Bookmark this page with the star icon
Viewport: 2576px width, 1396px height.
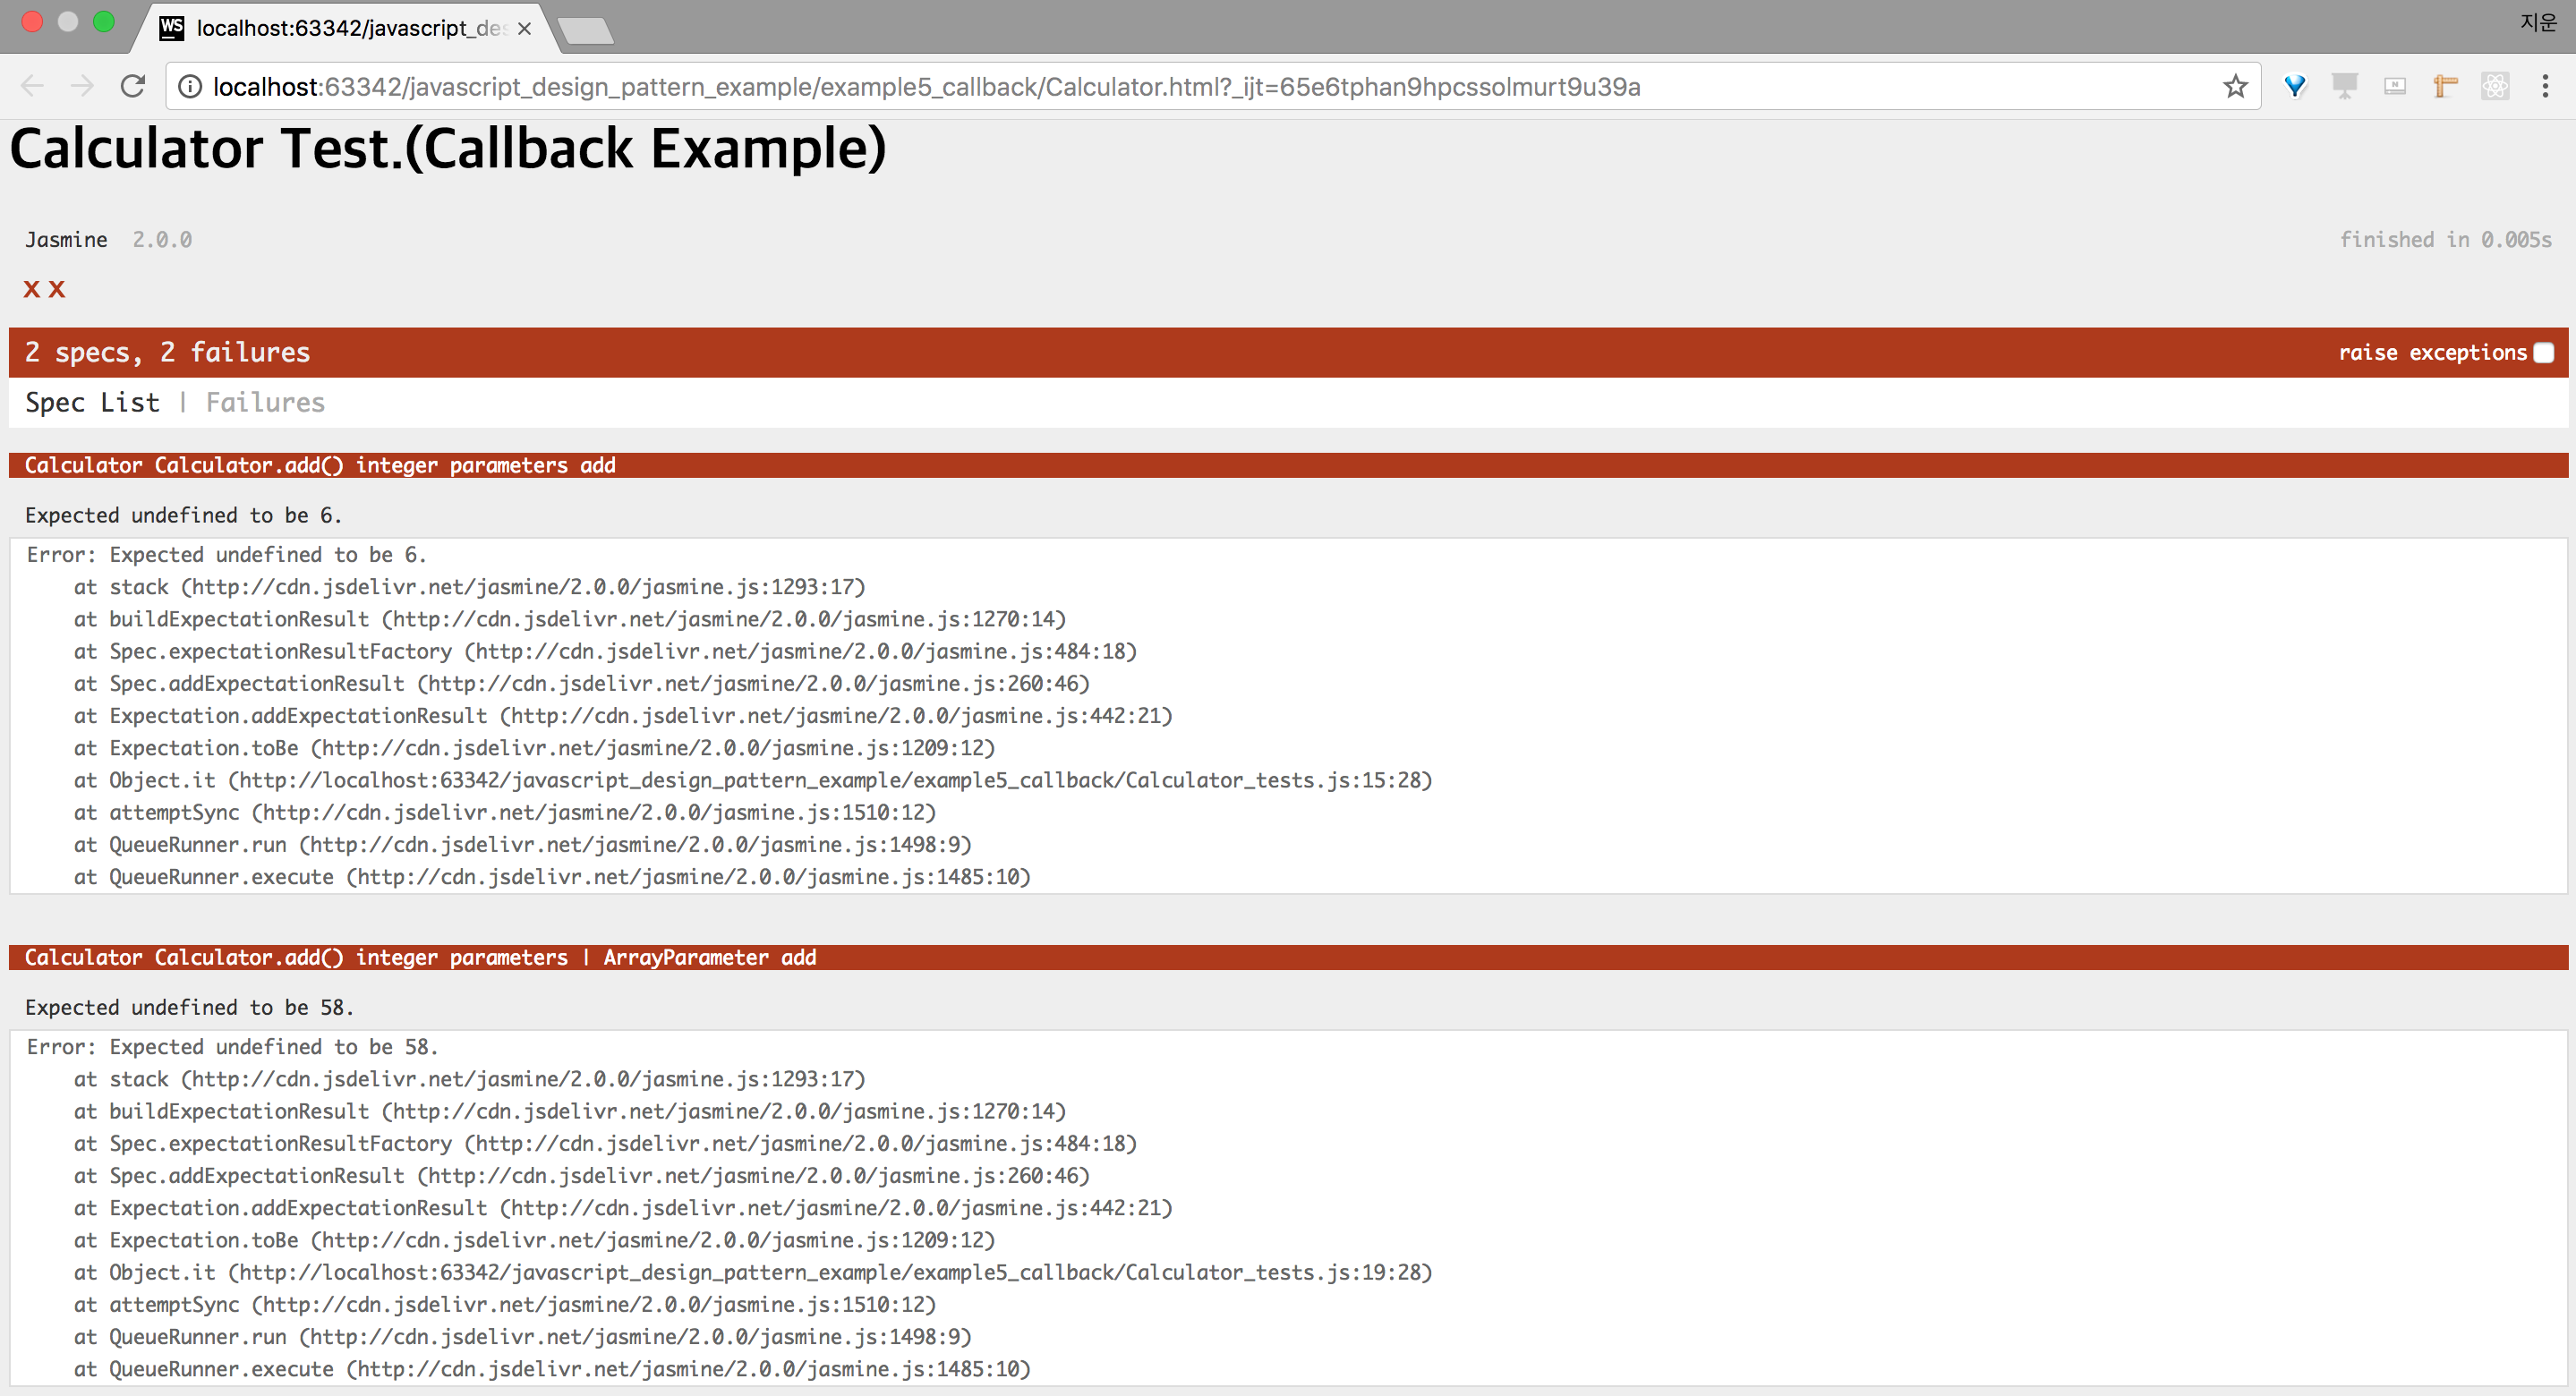coord(2235,87)
